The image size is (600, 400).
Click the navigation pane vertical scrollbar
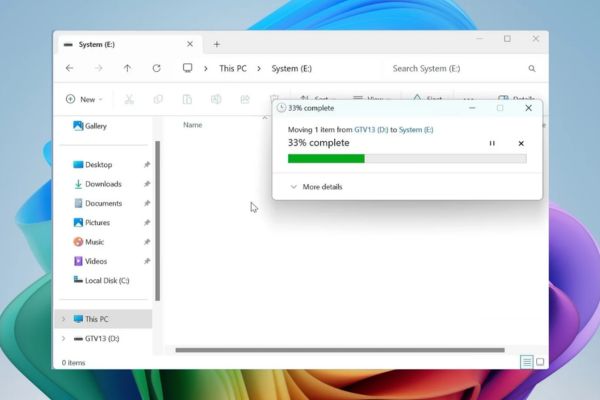coord(158,221)
